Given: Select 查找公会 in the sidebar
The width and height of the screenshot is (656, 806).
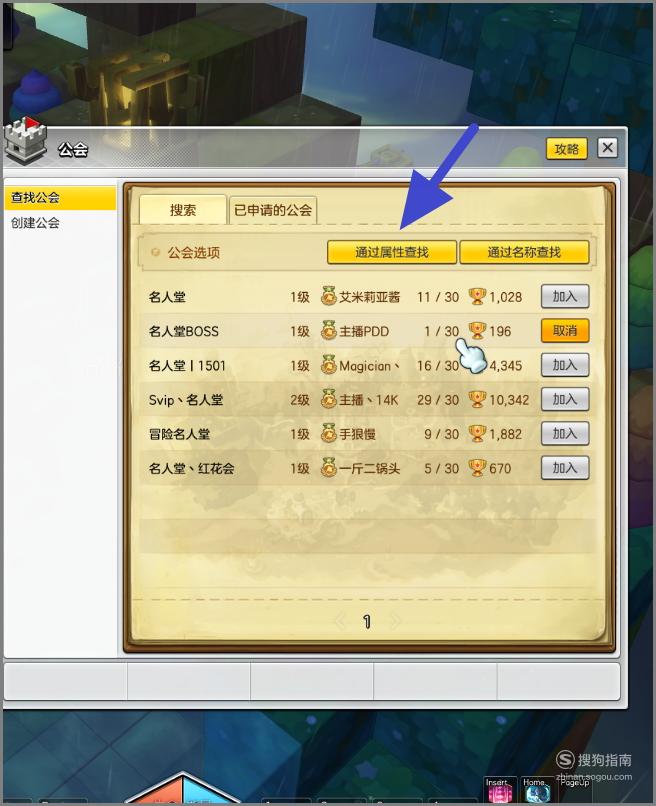Looking at the screenshot, I should pos(60,197).
